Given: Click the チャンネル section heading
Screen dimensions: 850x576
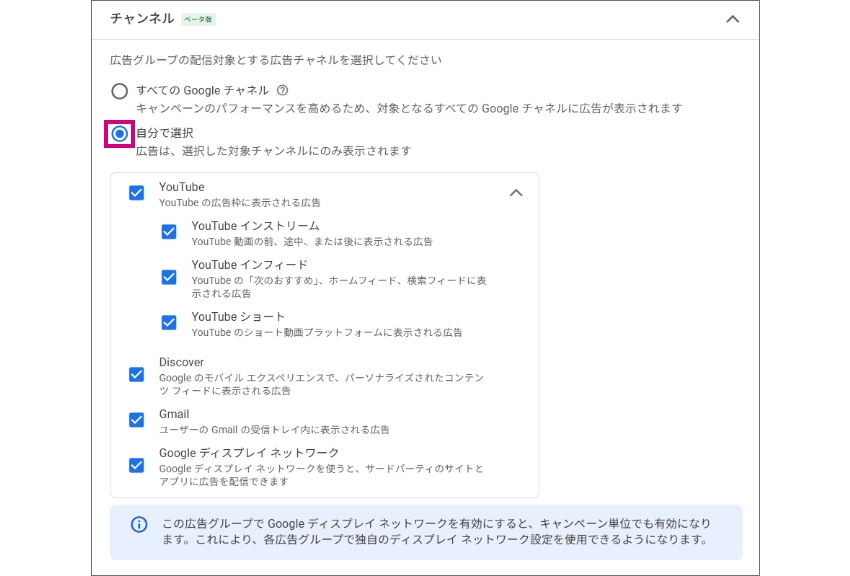Looking at the screenshot, I should tap(142, 19).
